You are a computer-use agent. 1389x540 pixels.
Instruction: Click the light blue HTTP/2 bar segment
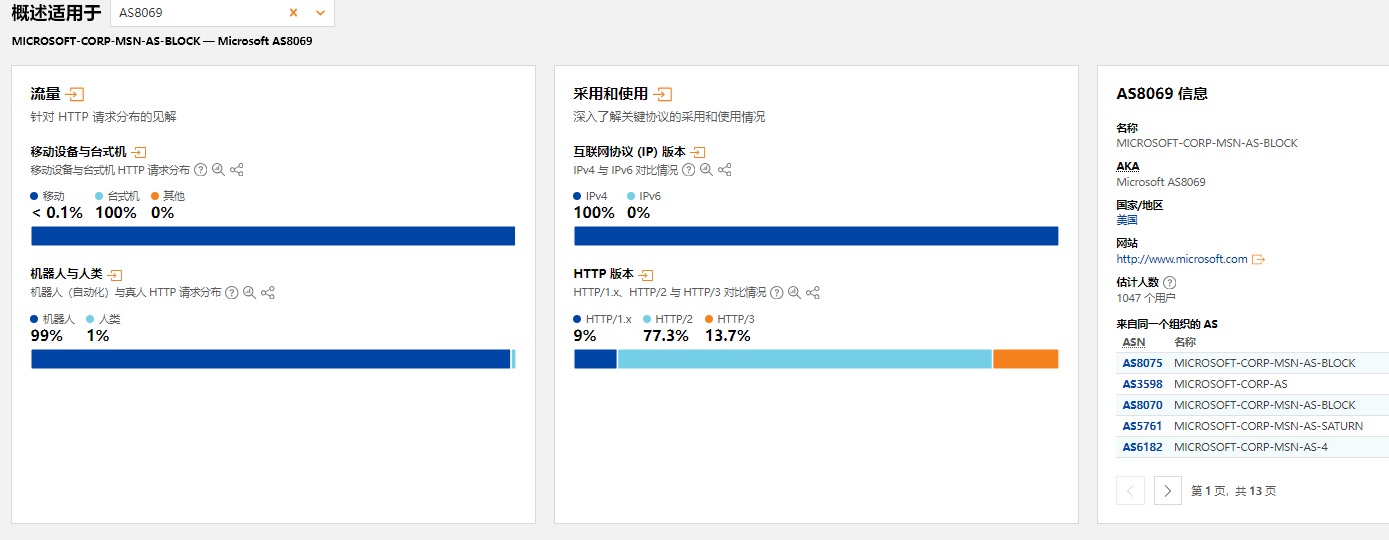805,359
